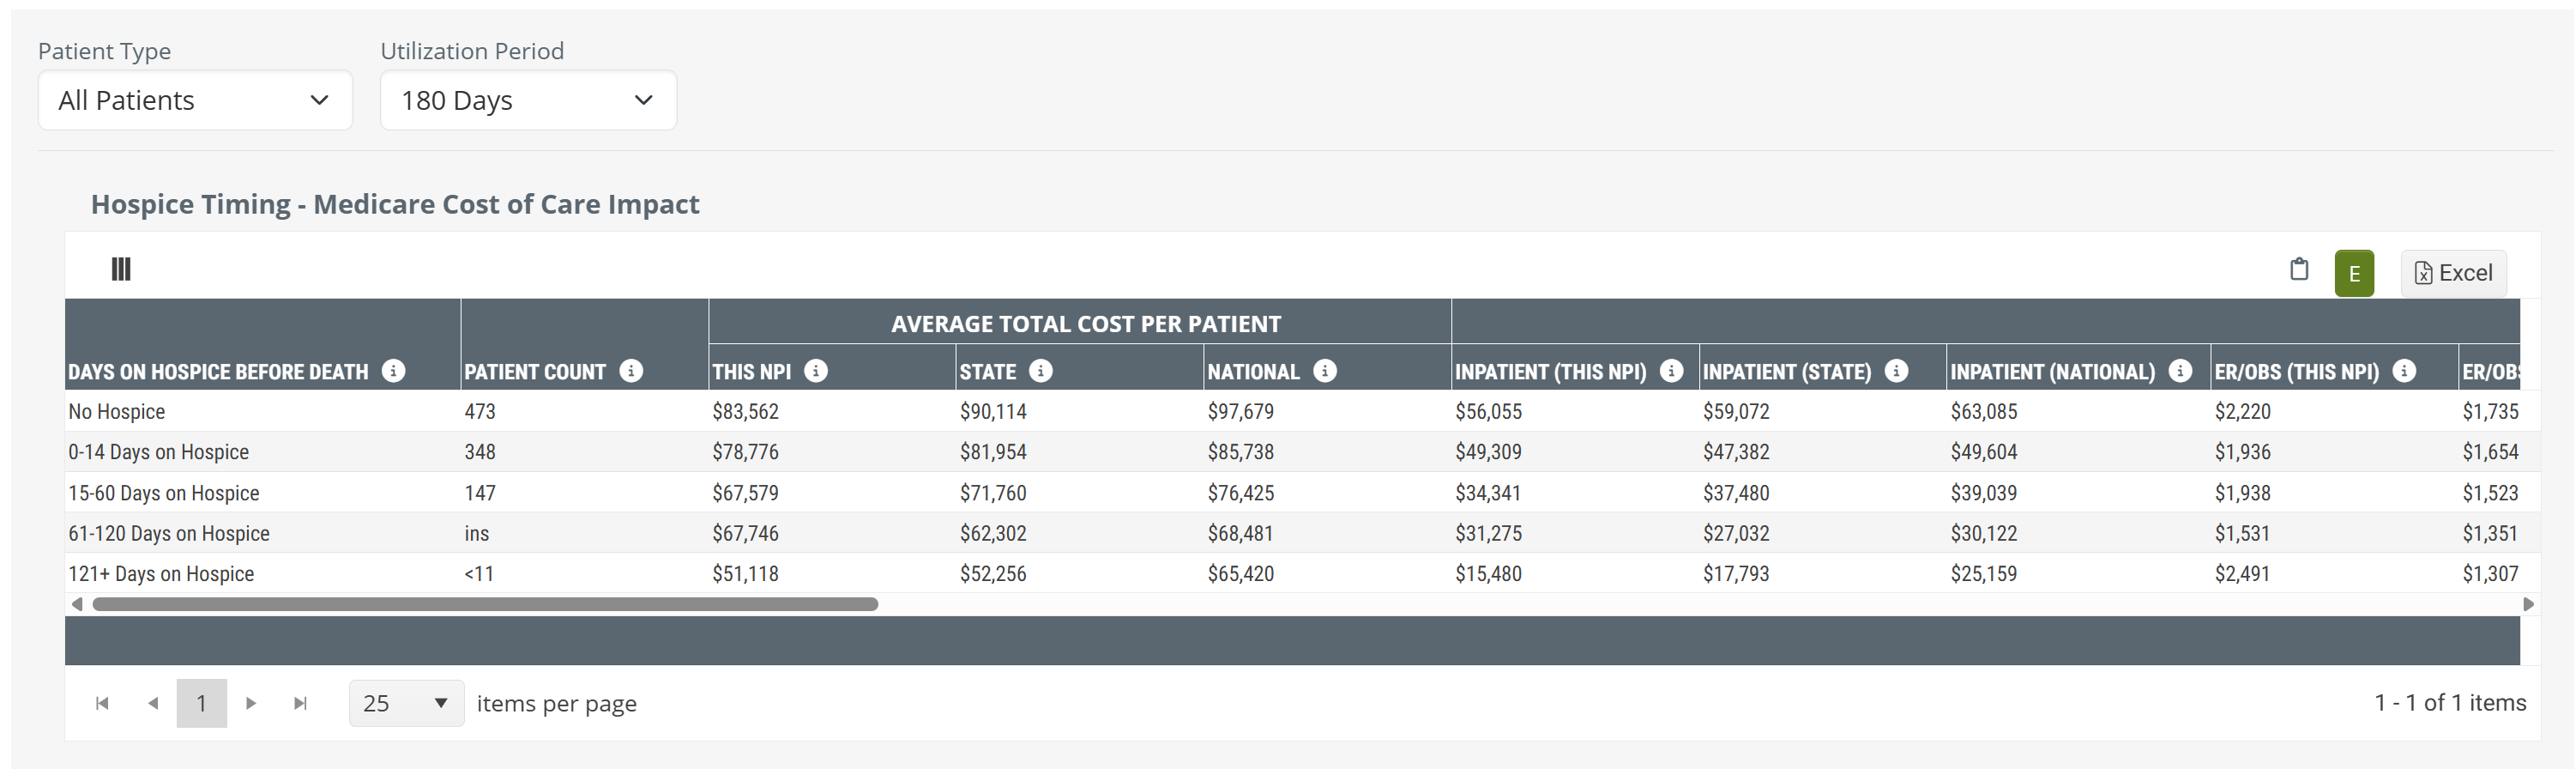Select page 1 in the pager
Viewport: 2576px width, 769px height.
tap(201, 703)
